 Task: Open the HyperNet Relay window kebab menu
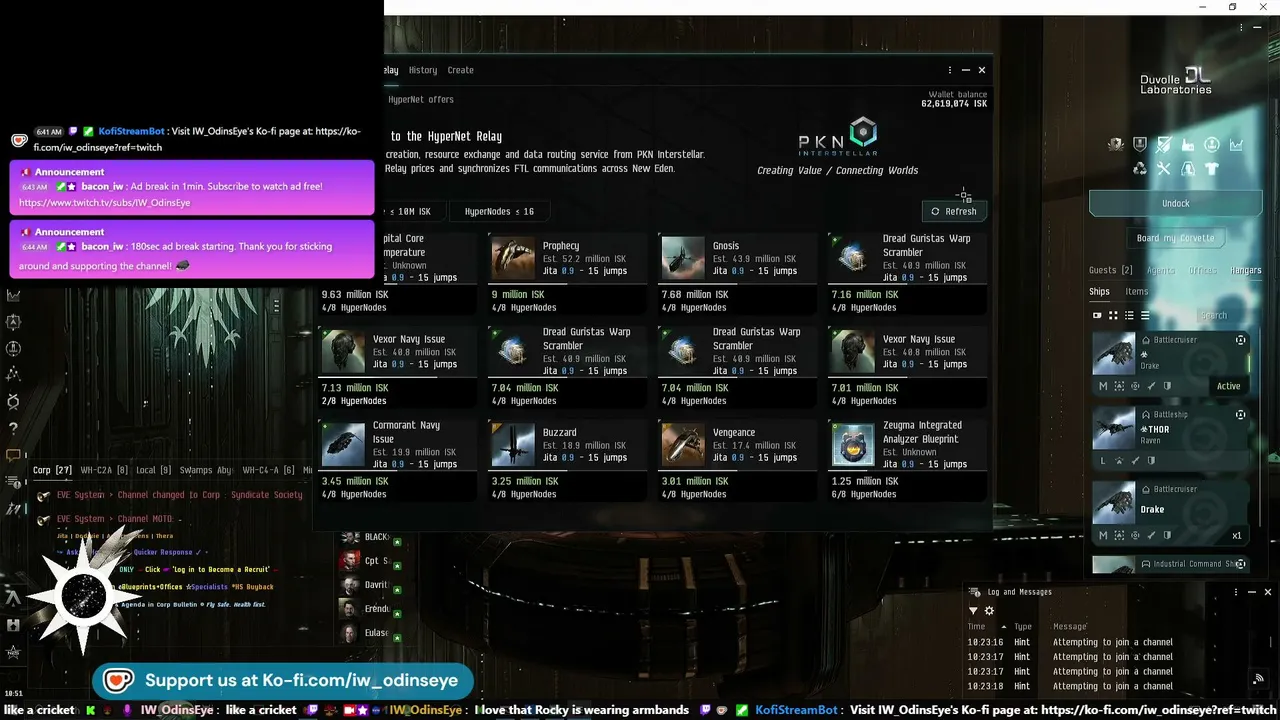point(949,70)
